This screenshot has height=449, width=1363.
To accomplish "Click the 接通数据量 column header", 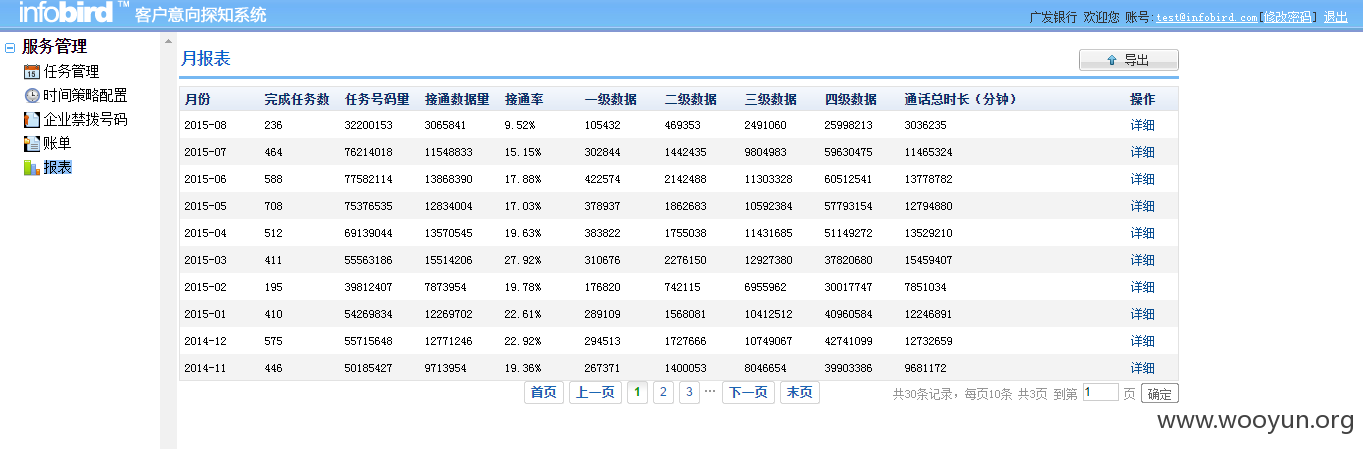I will pyautogui.click(x=457, y=99).
